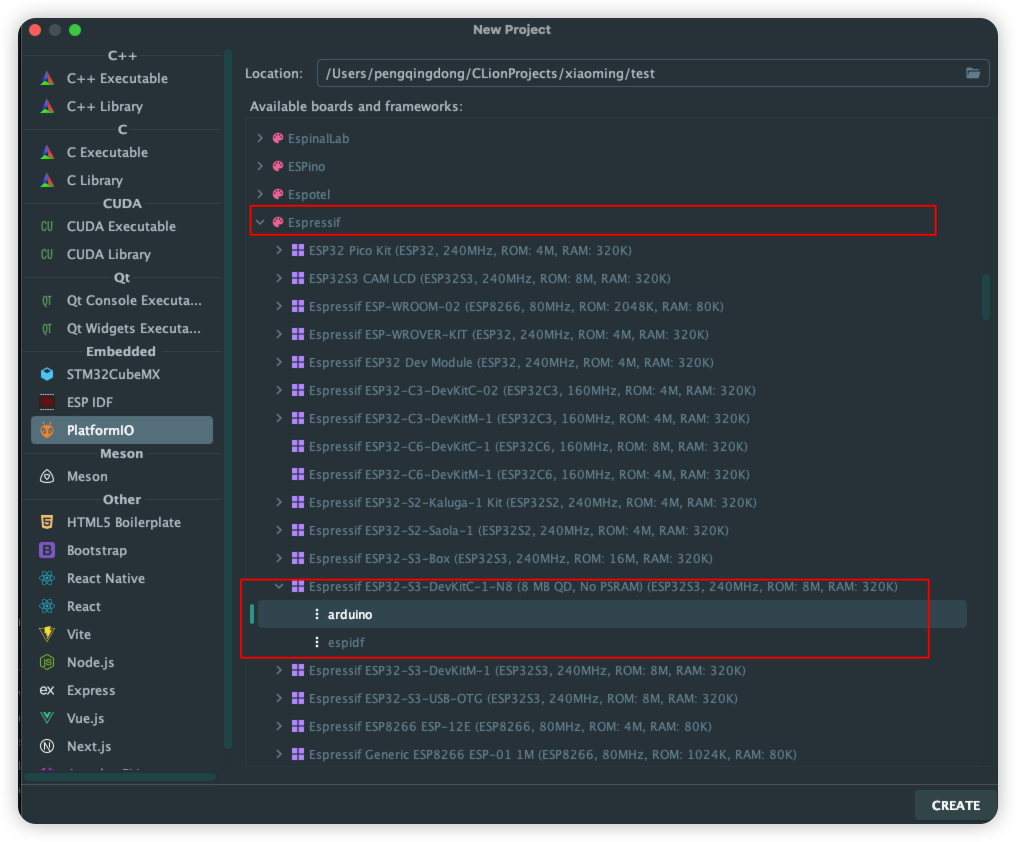Collapse the ESP32-S3-DevKitC-1-N8 board entry

(280, 586)
